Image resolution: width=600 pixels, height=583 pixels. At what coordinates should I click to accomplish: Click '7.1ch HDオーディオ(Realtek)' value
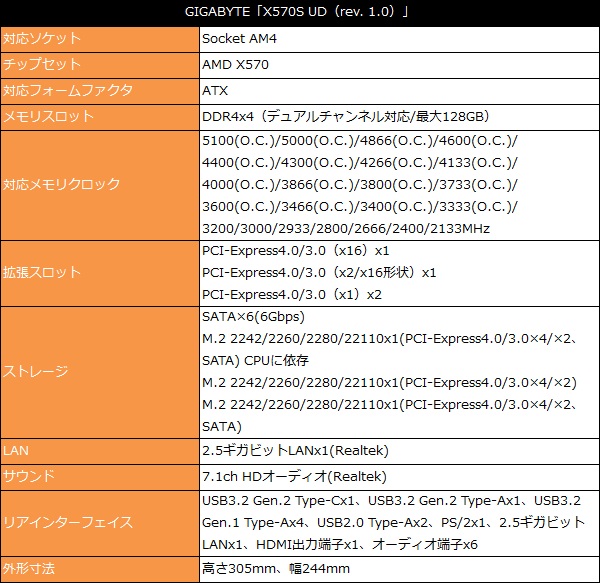(294, 477)
